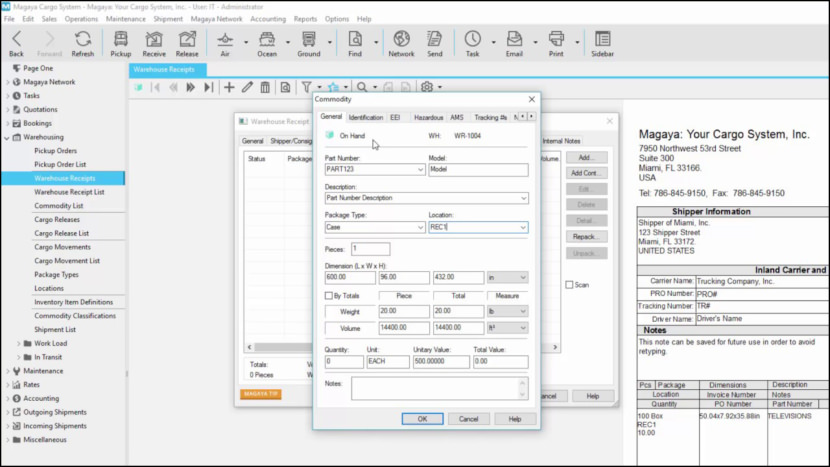This screenshot has width=830, height=467.
Task: Go to last record arrow icon
Action: pyautogui.click(x=209, y=87)
